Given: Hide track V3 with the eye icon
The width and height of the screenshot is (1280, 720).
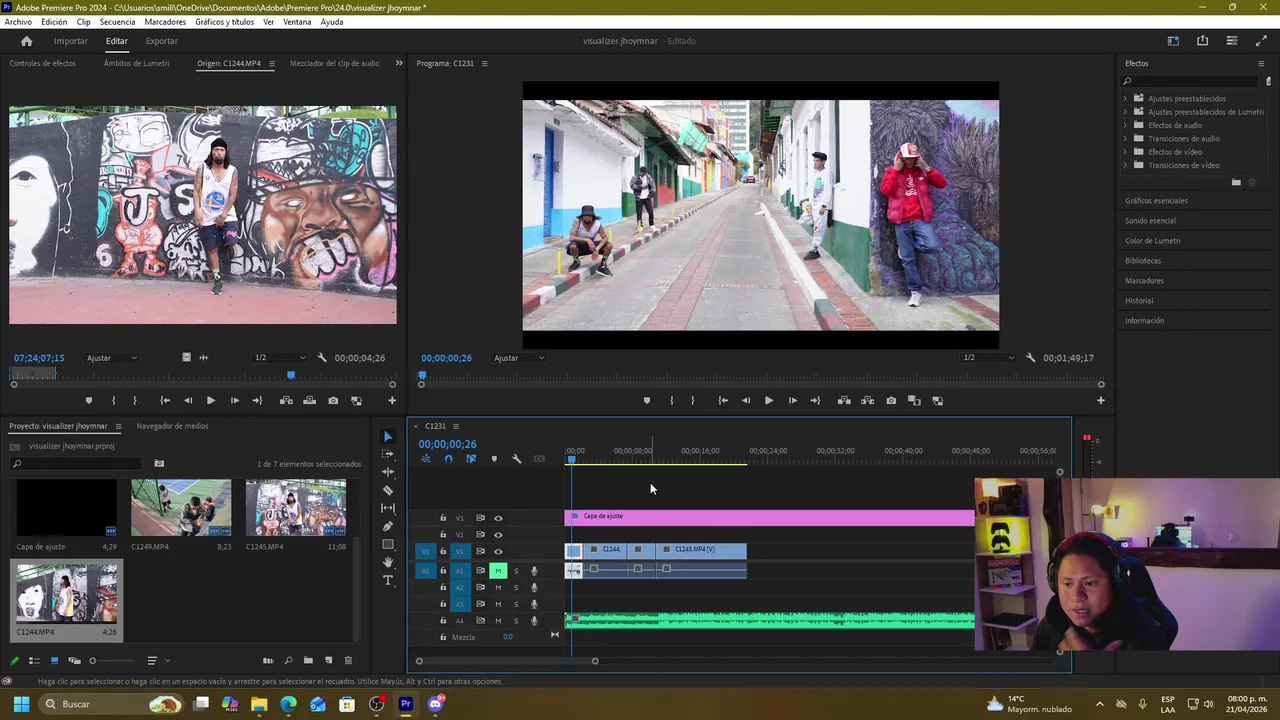Looking at the screenshot, I should [498, 518].
